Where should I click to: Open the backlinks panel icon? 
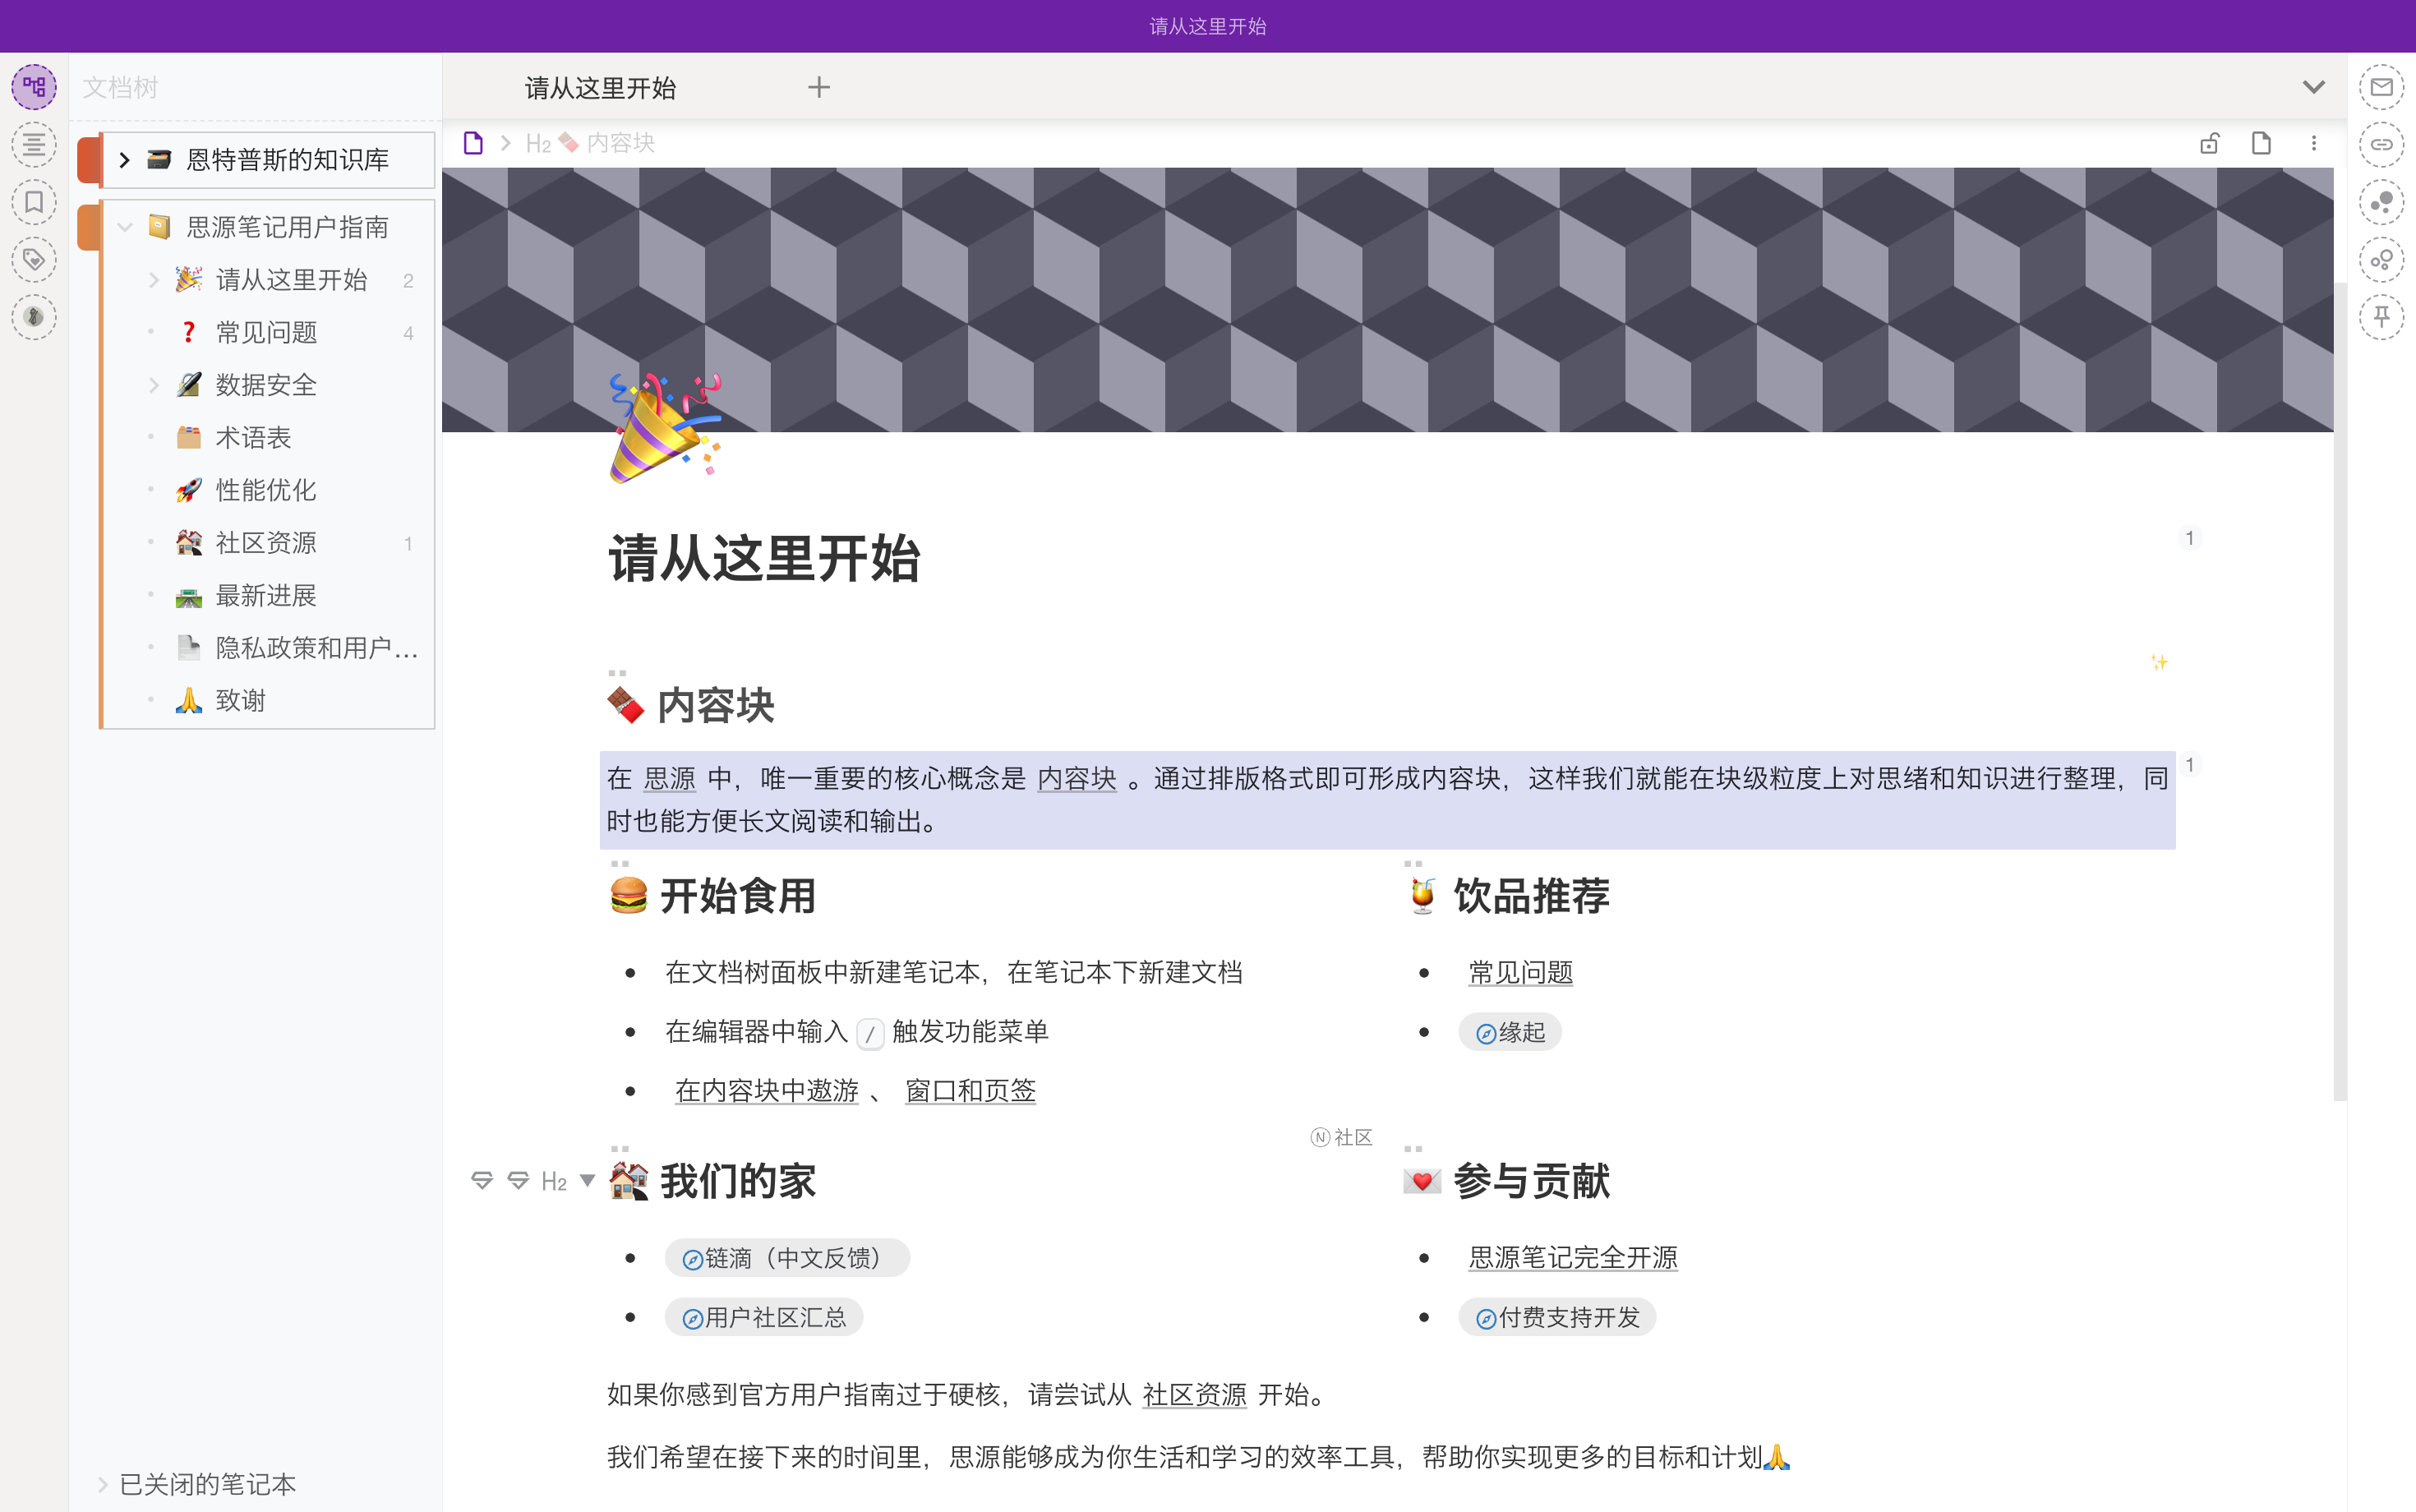2381,145
